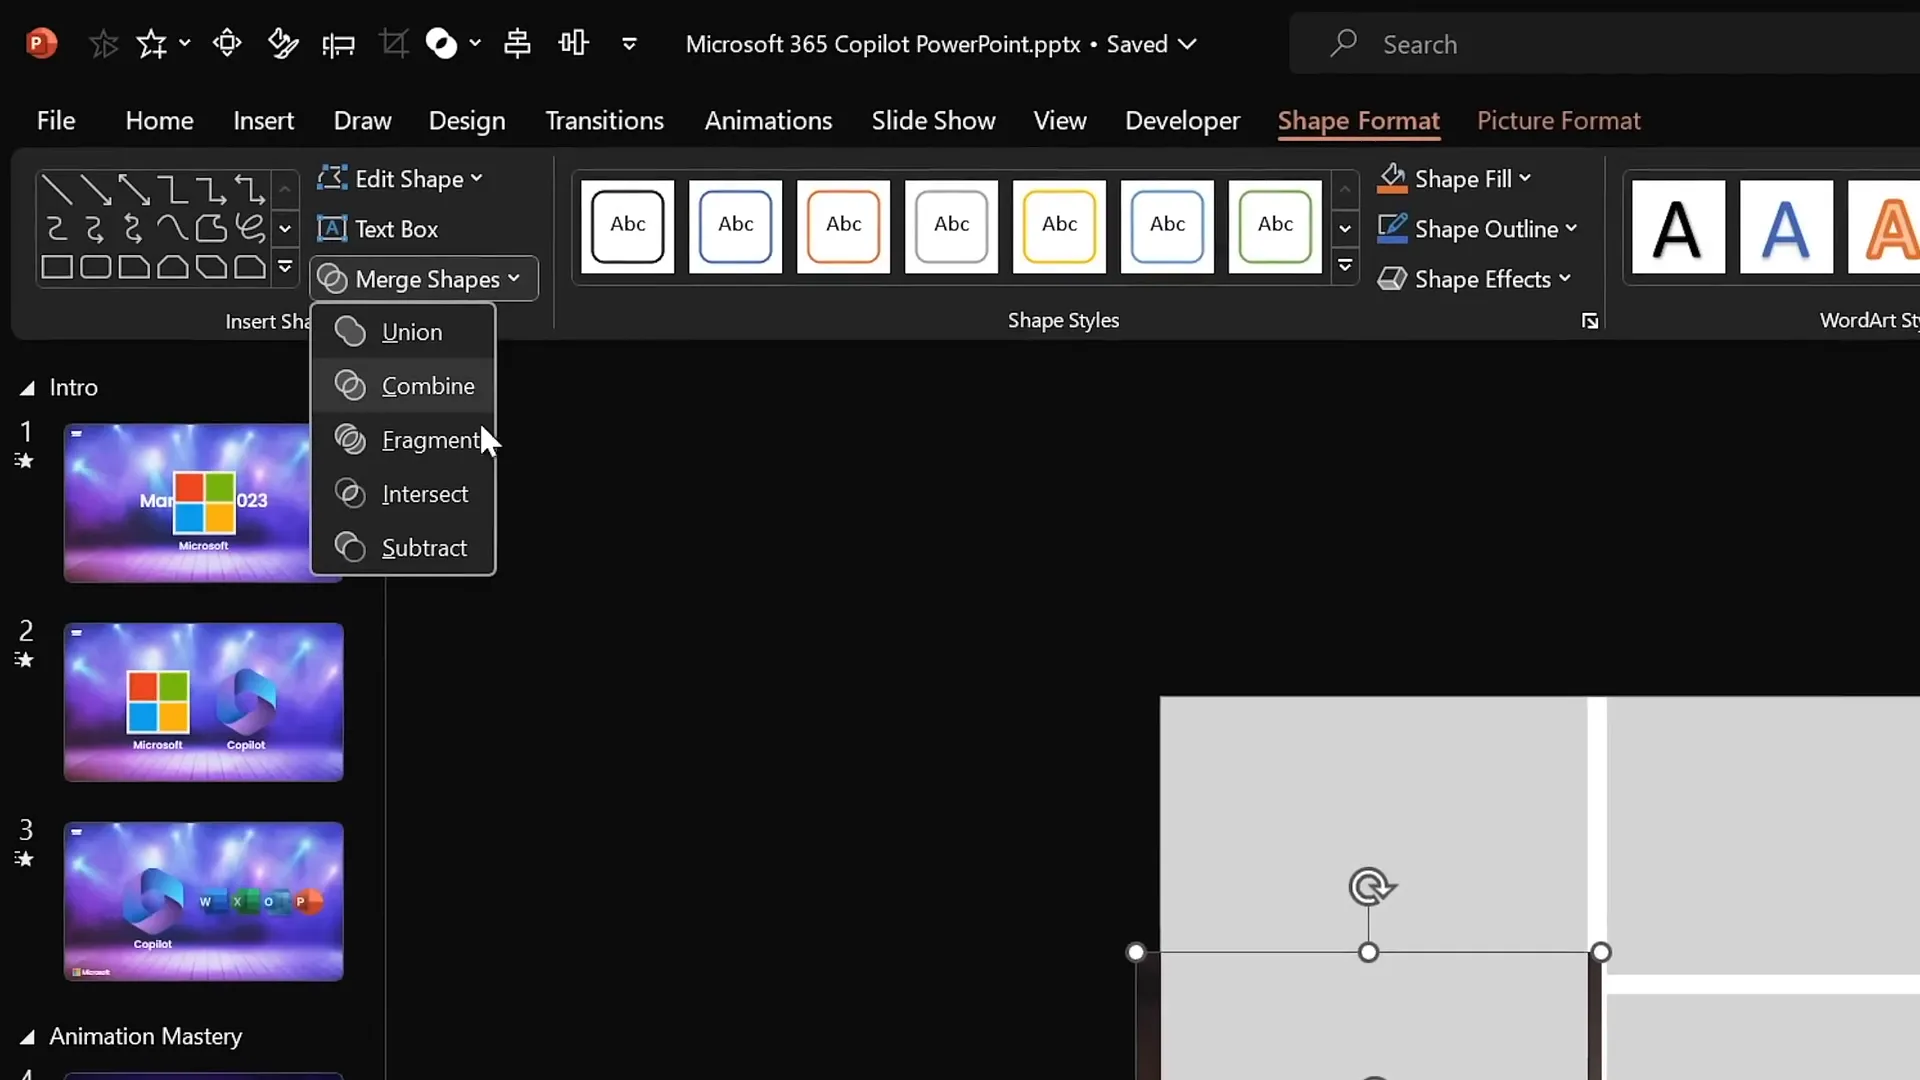Apply the yellow outlined Abc shape style
This screenshot has width=1920, height=1080.
point(1059,226)
